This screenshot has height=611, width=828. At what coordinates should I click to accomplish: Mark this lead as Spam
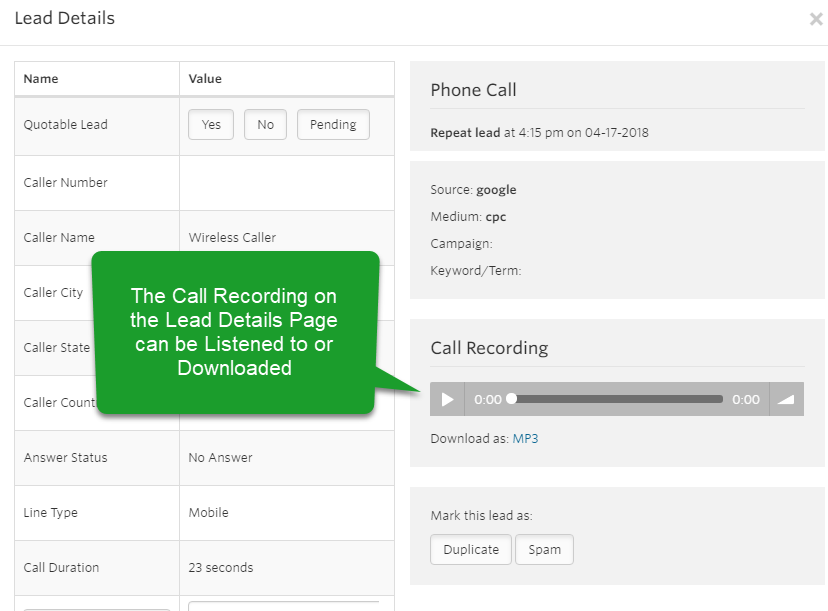point(544,550)
